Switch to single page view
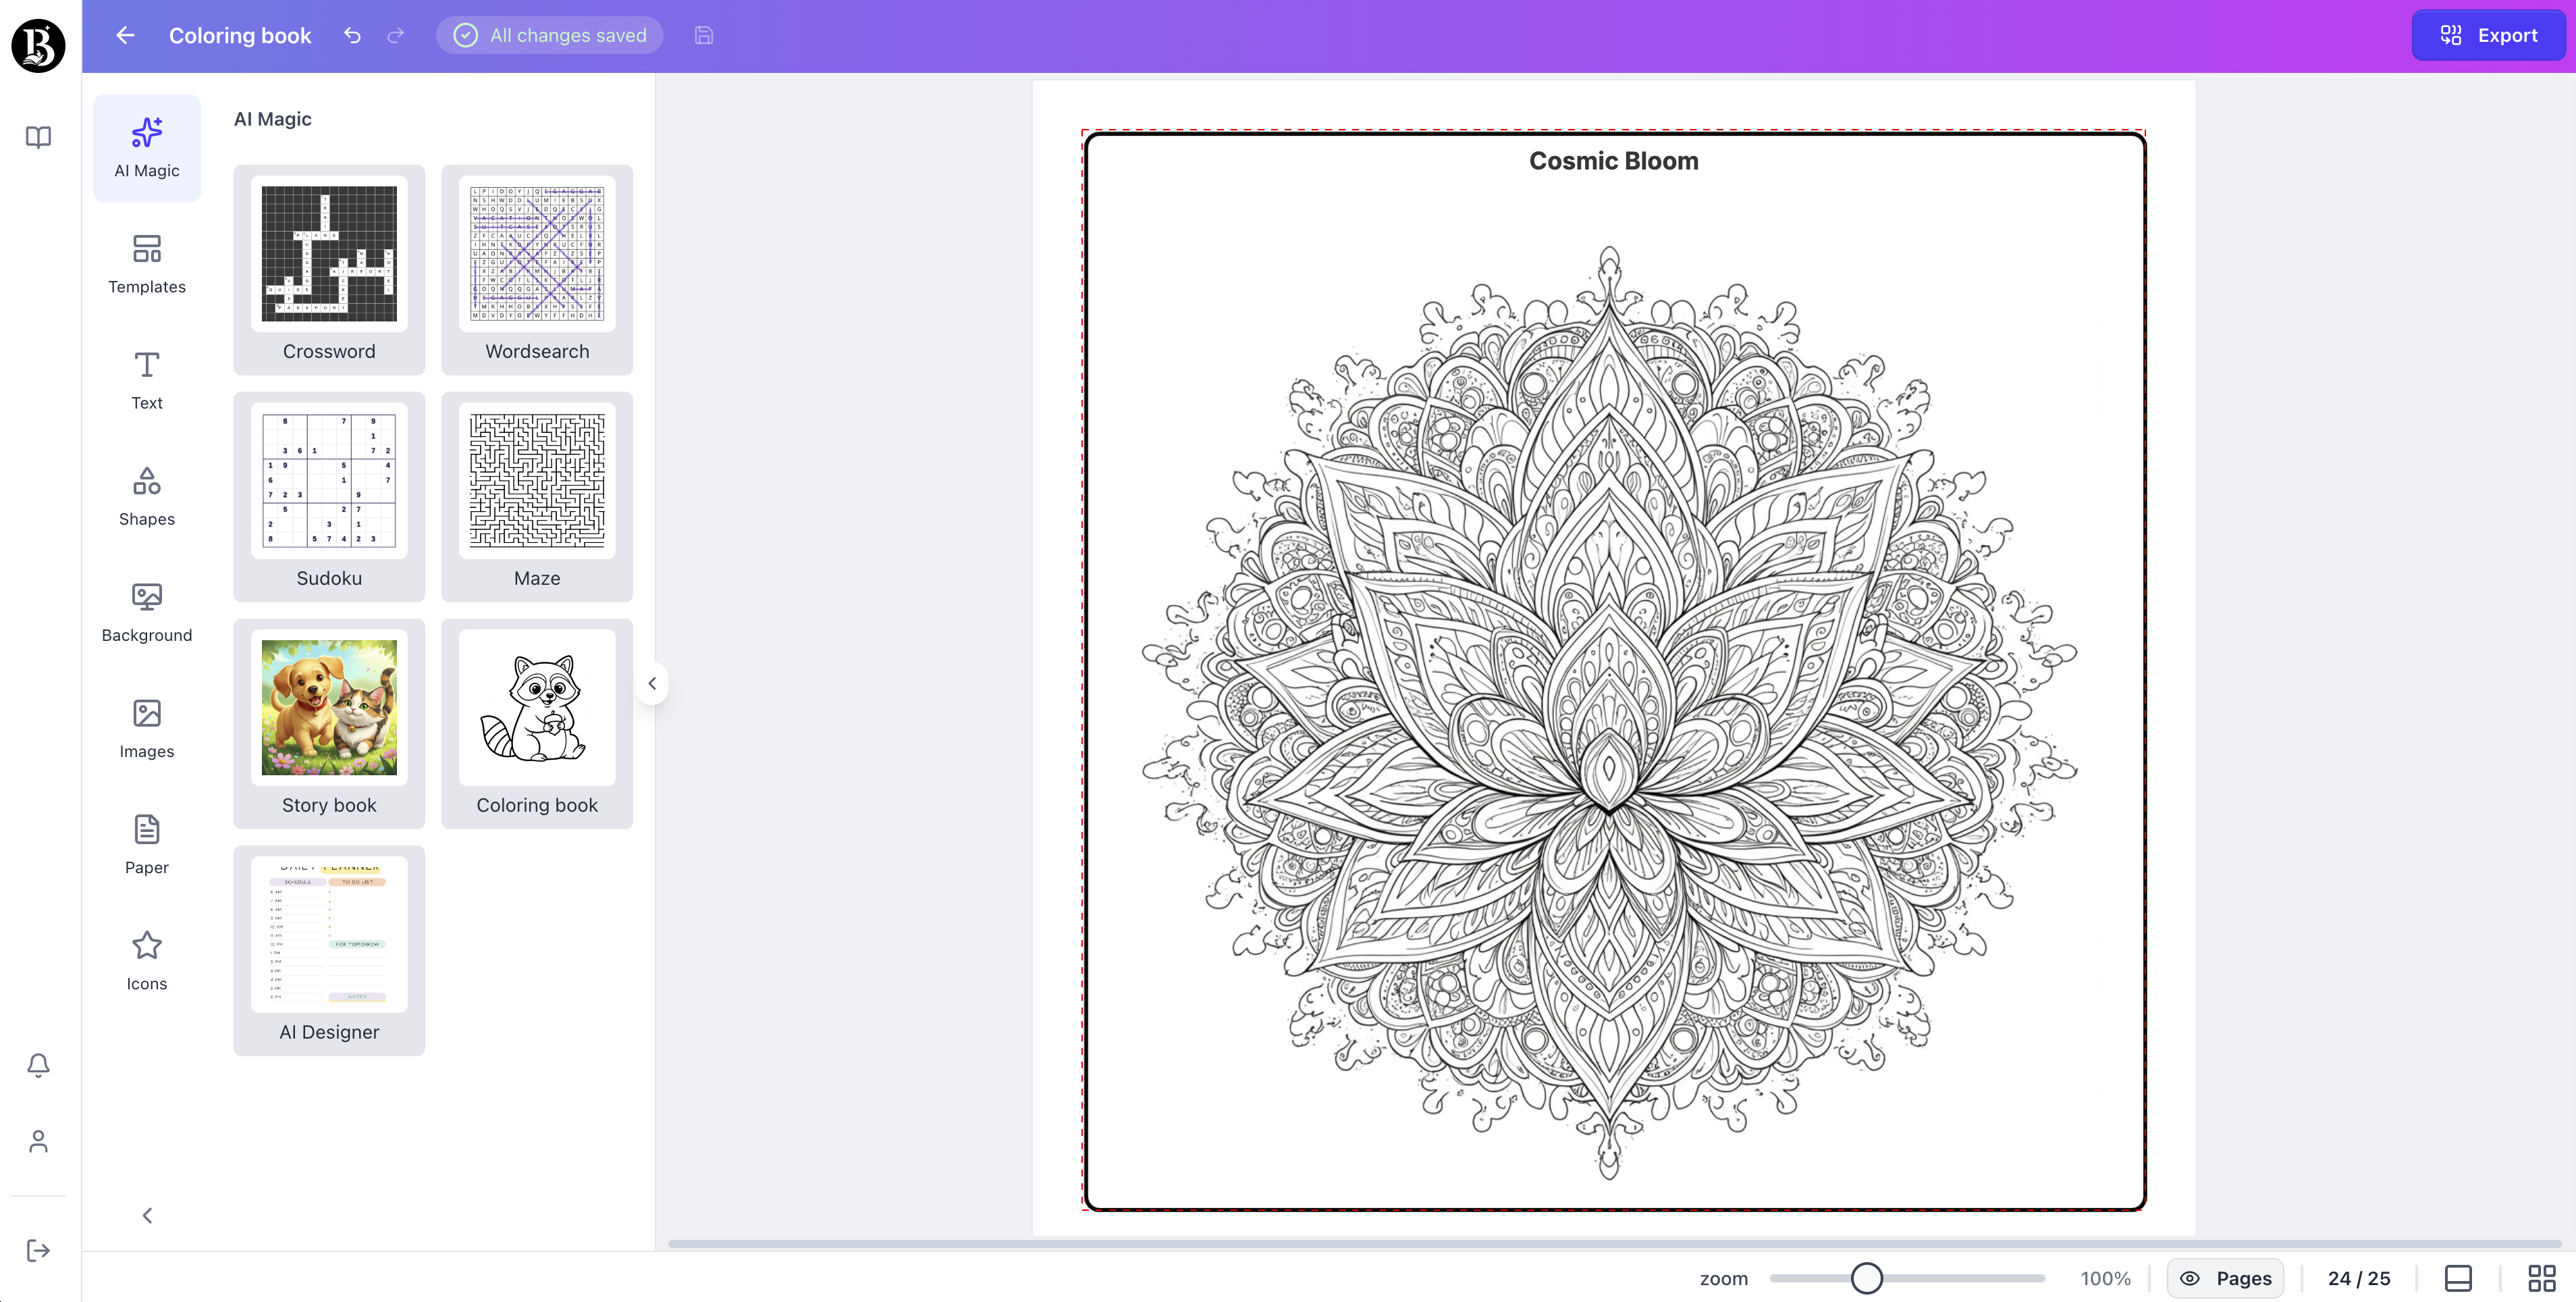This screenshot has width=2576, height=1302. pyautogui.click(x=2458, y=1278)
